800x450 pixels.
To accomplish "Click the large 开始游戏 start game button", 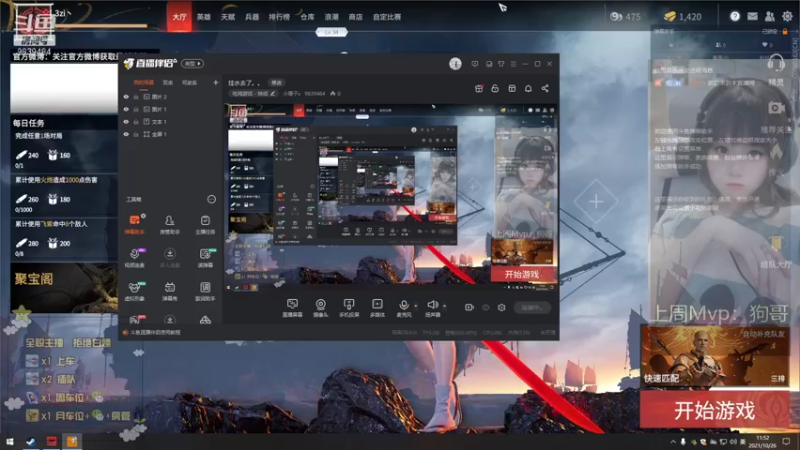I will [x=714, y=410].
